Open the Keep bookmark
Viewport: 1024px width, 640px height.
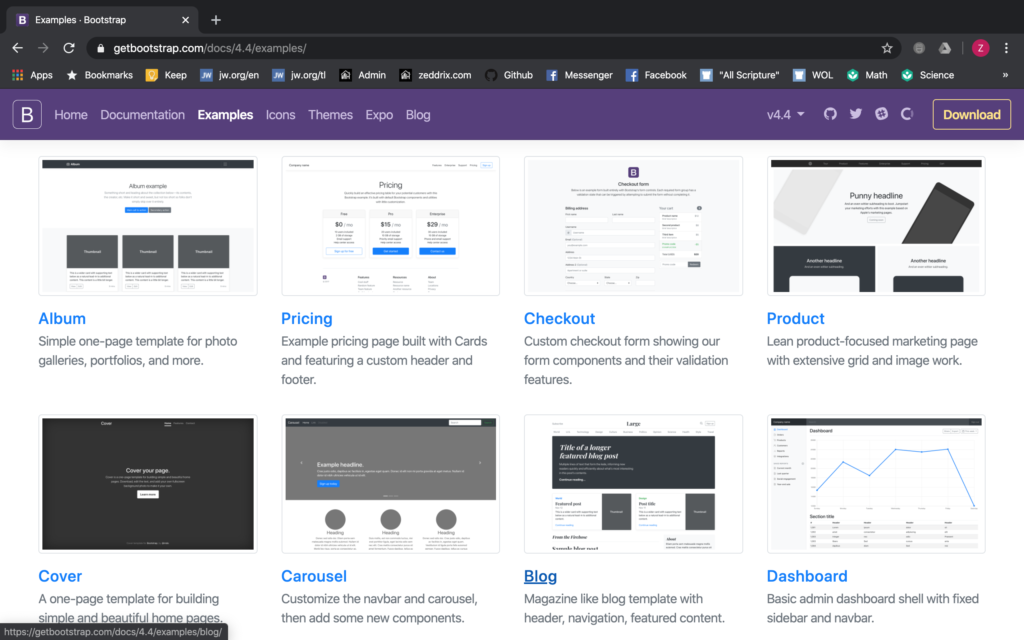click(x=166, y=75)
